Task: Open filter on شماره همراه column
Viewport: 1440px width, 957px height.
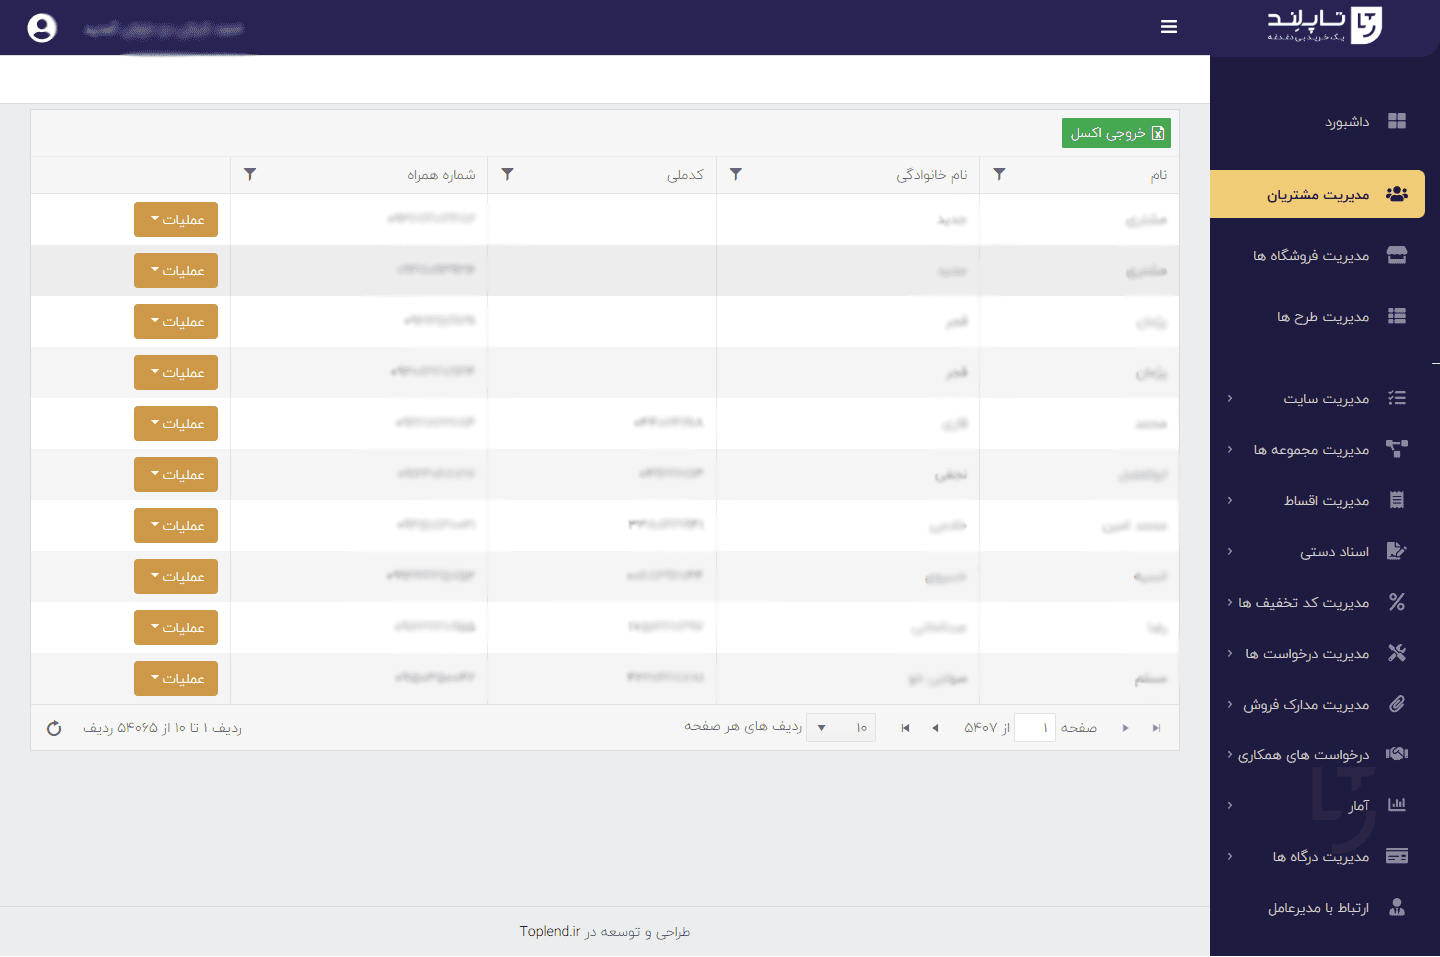Action: [x=250, y=174]
